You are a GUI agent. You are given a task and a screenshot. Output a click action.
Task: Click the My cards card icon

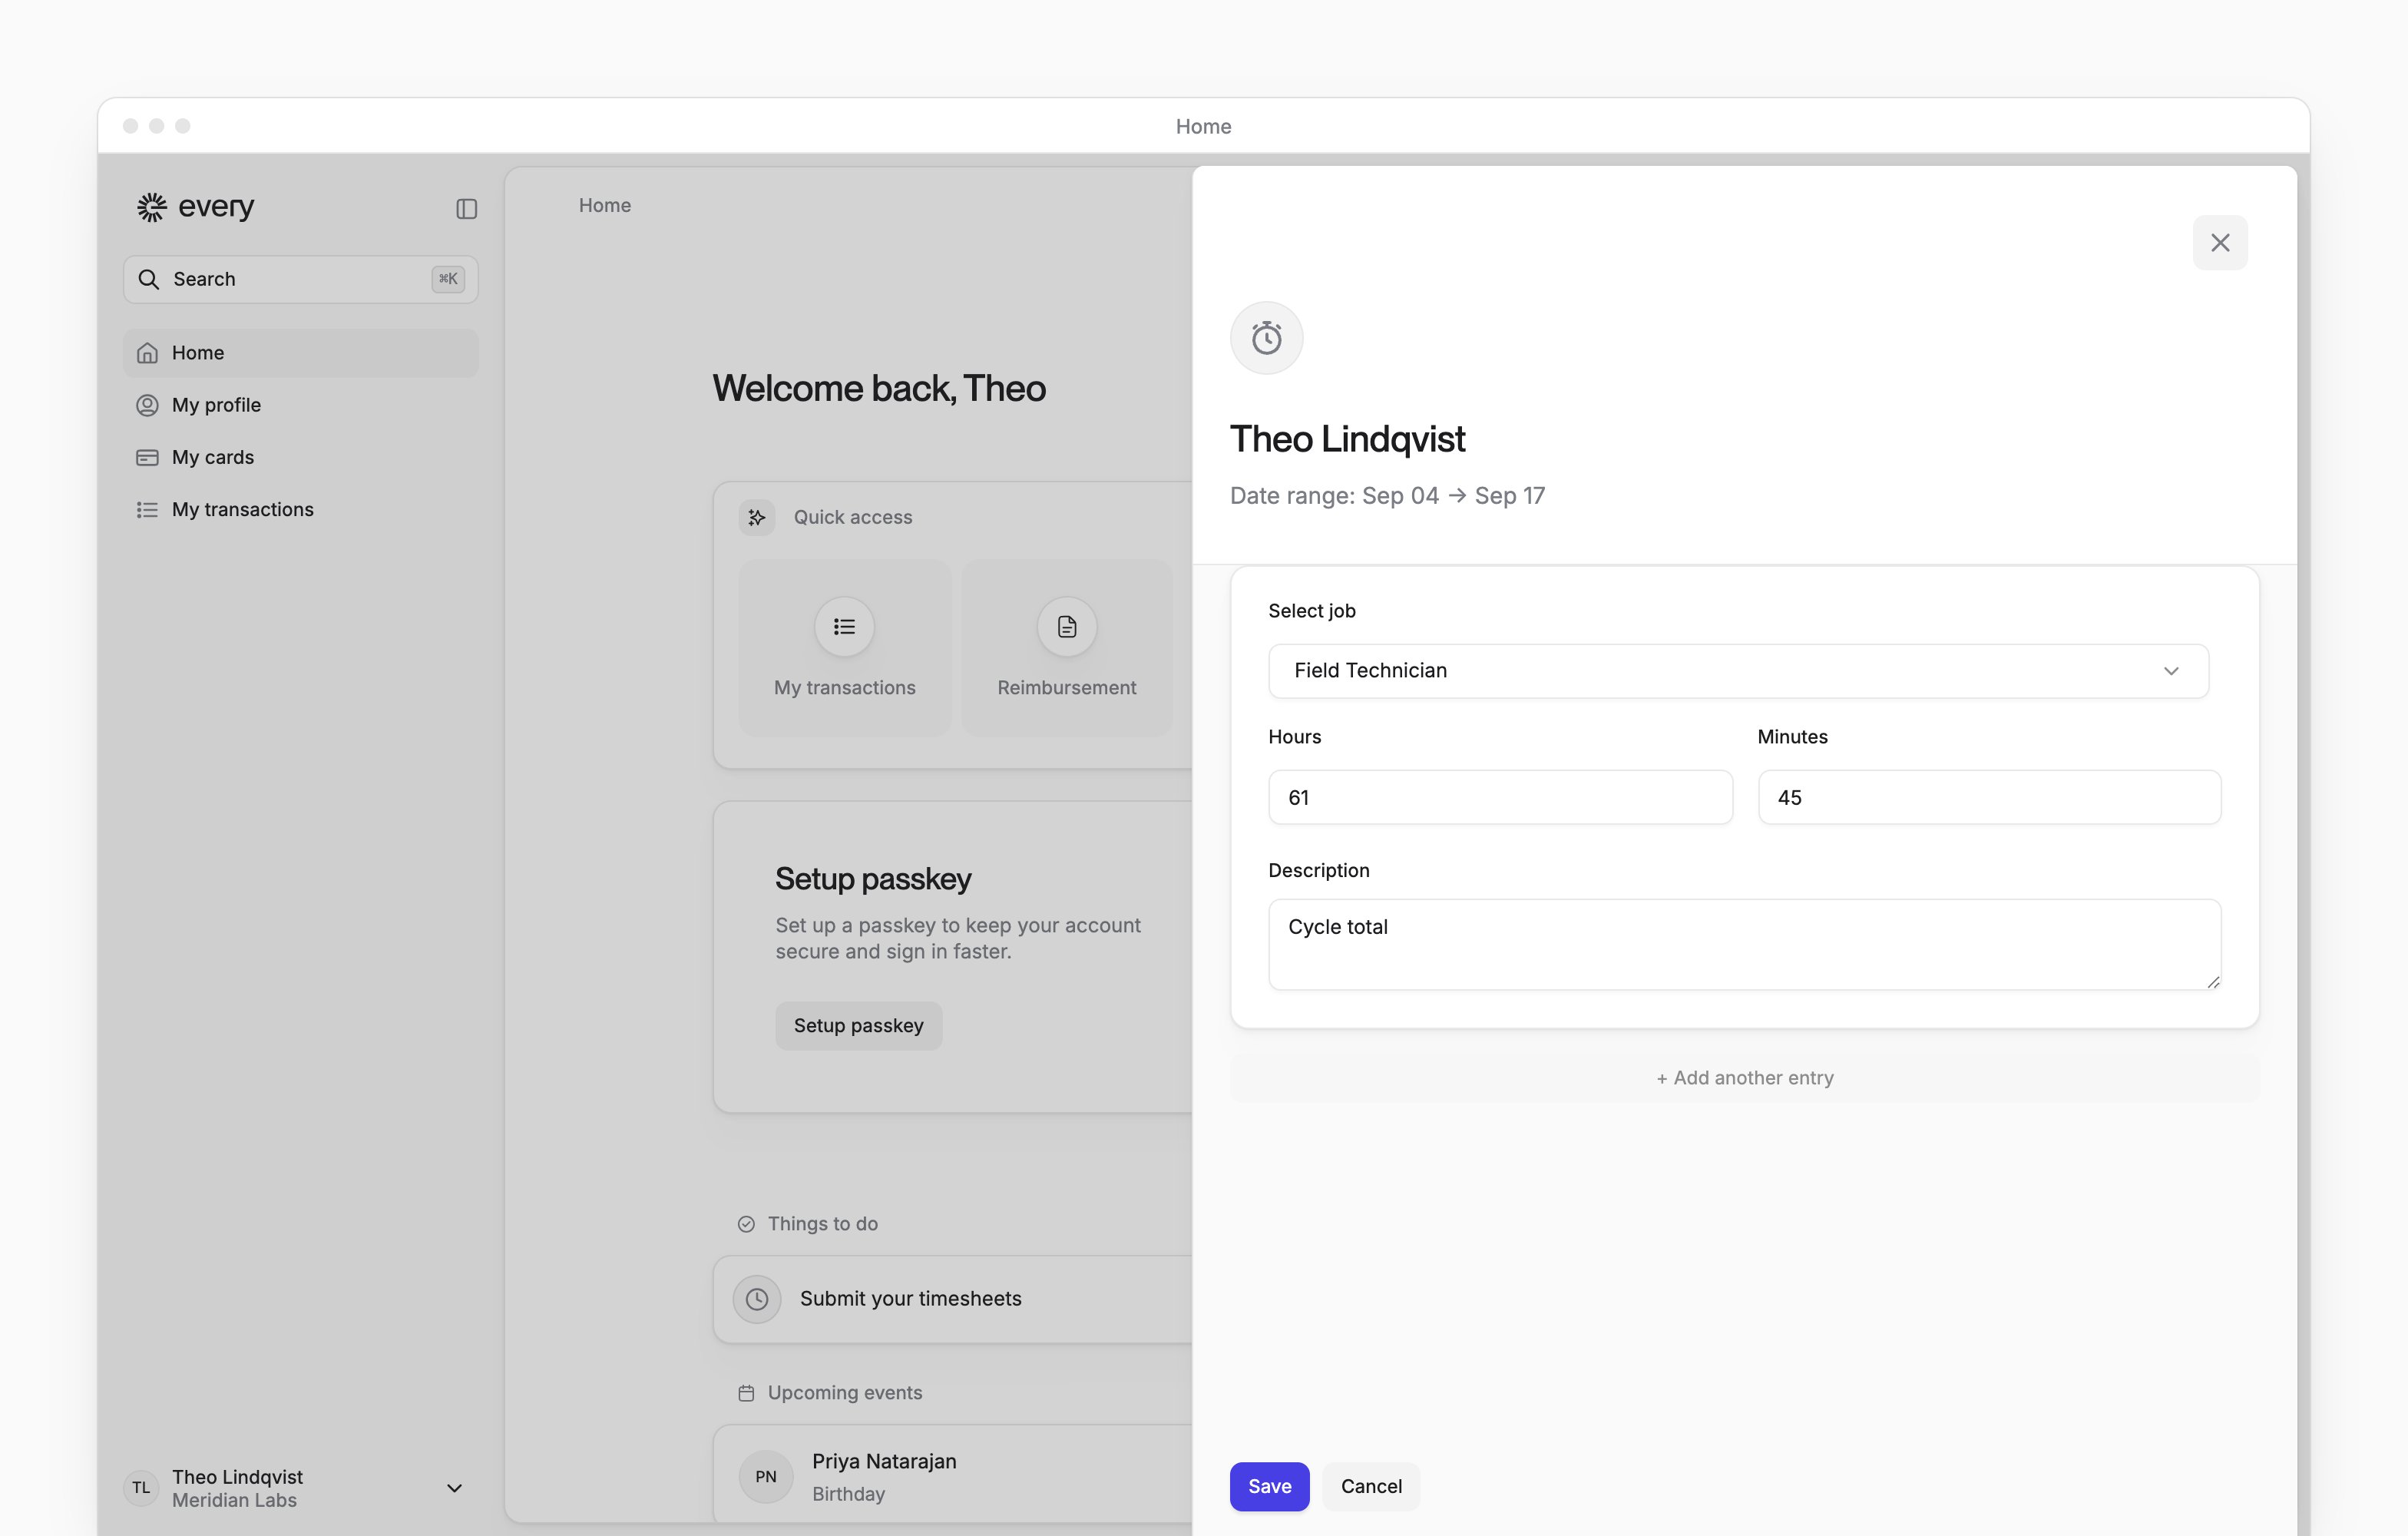pyautogui.click(x=147, y=457)
